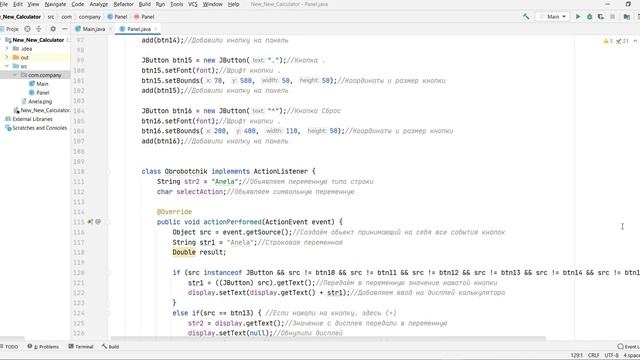The height and width of the screenshot is (360, 640).
Task: Click the CRLF line separator in status bar
Action: click(x=593, y=356)
